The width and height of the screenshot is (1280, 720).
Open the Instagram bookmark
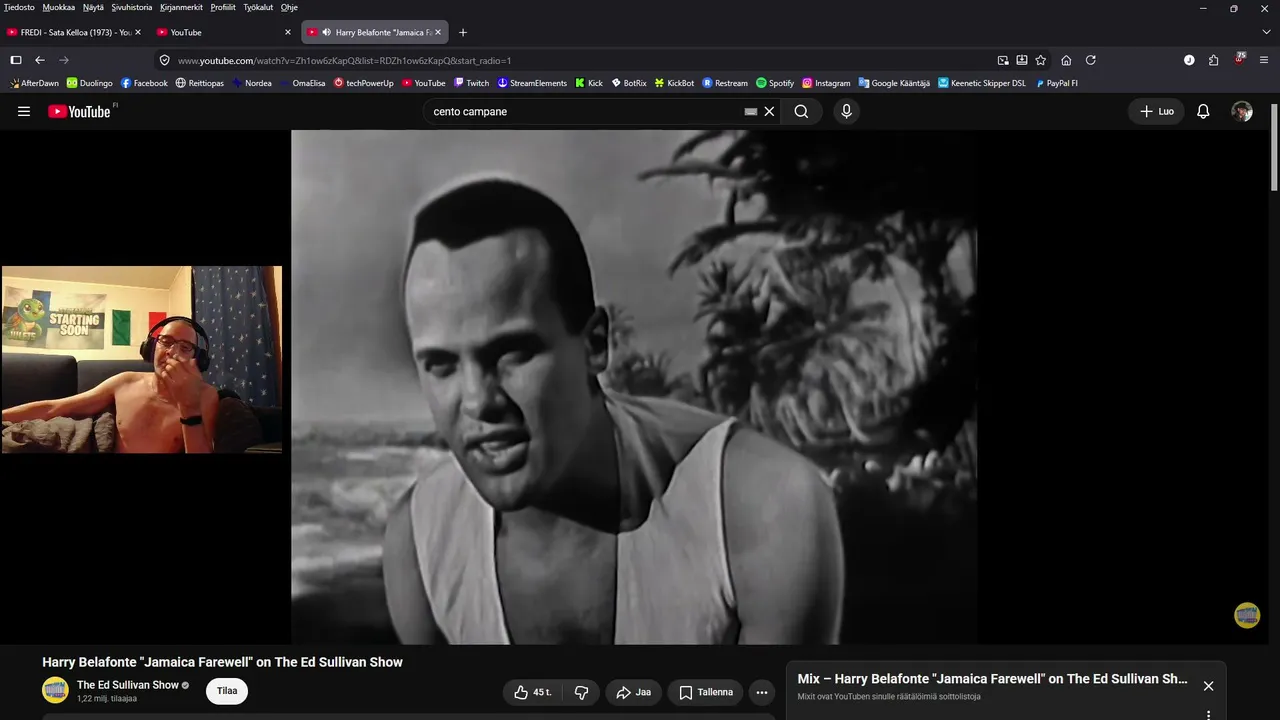826,83
